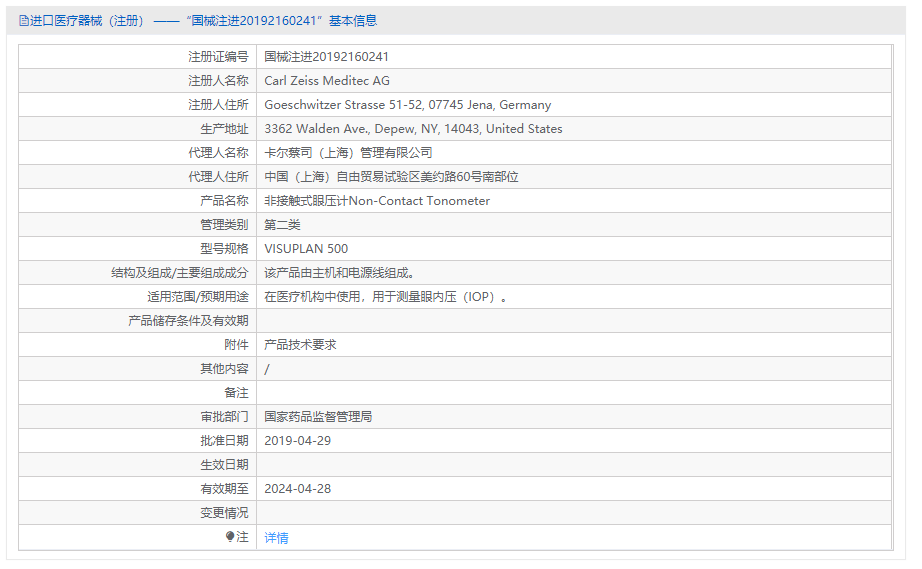Click the composition text 该产品由主机和电源线组成
The width and height of the screenshot is (922, 569).
[339, 273]
